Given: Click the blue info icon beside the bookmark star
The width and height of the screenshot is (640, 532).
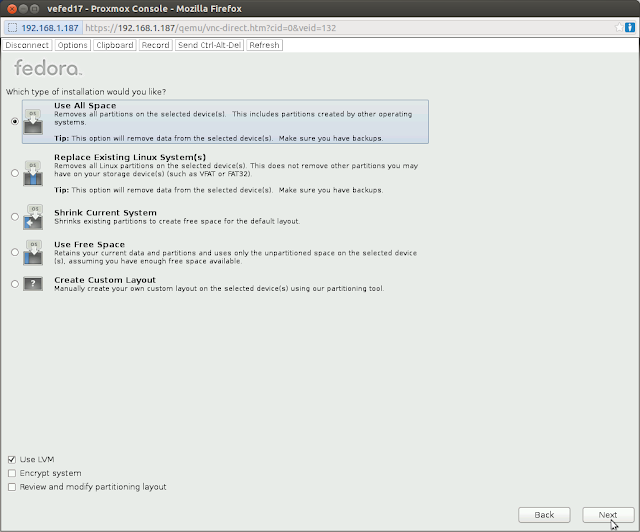Looking at the screenshot, I should click(630, 27).
